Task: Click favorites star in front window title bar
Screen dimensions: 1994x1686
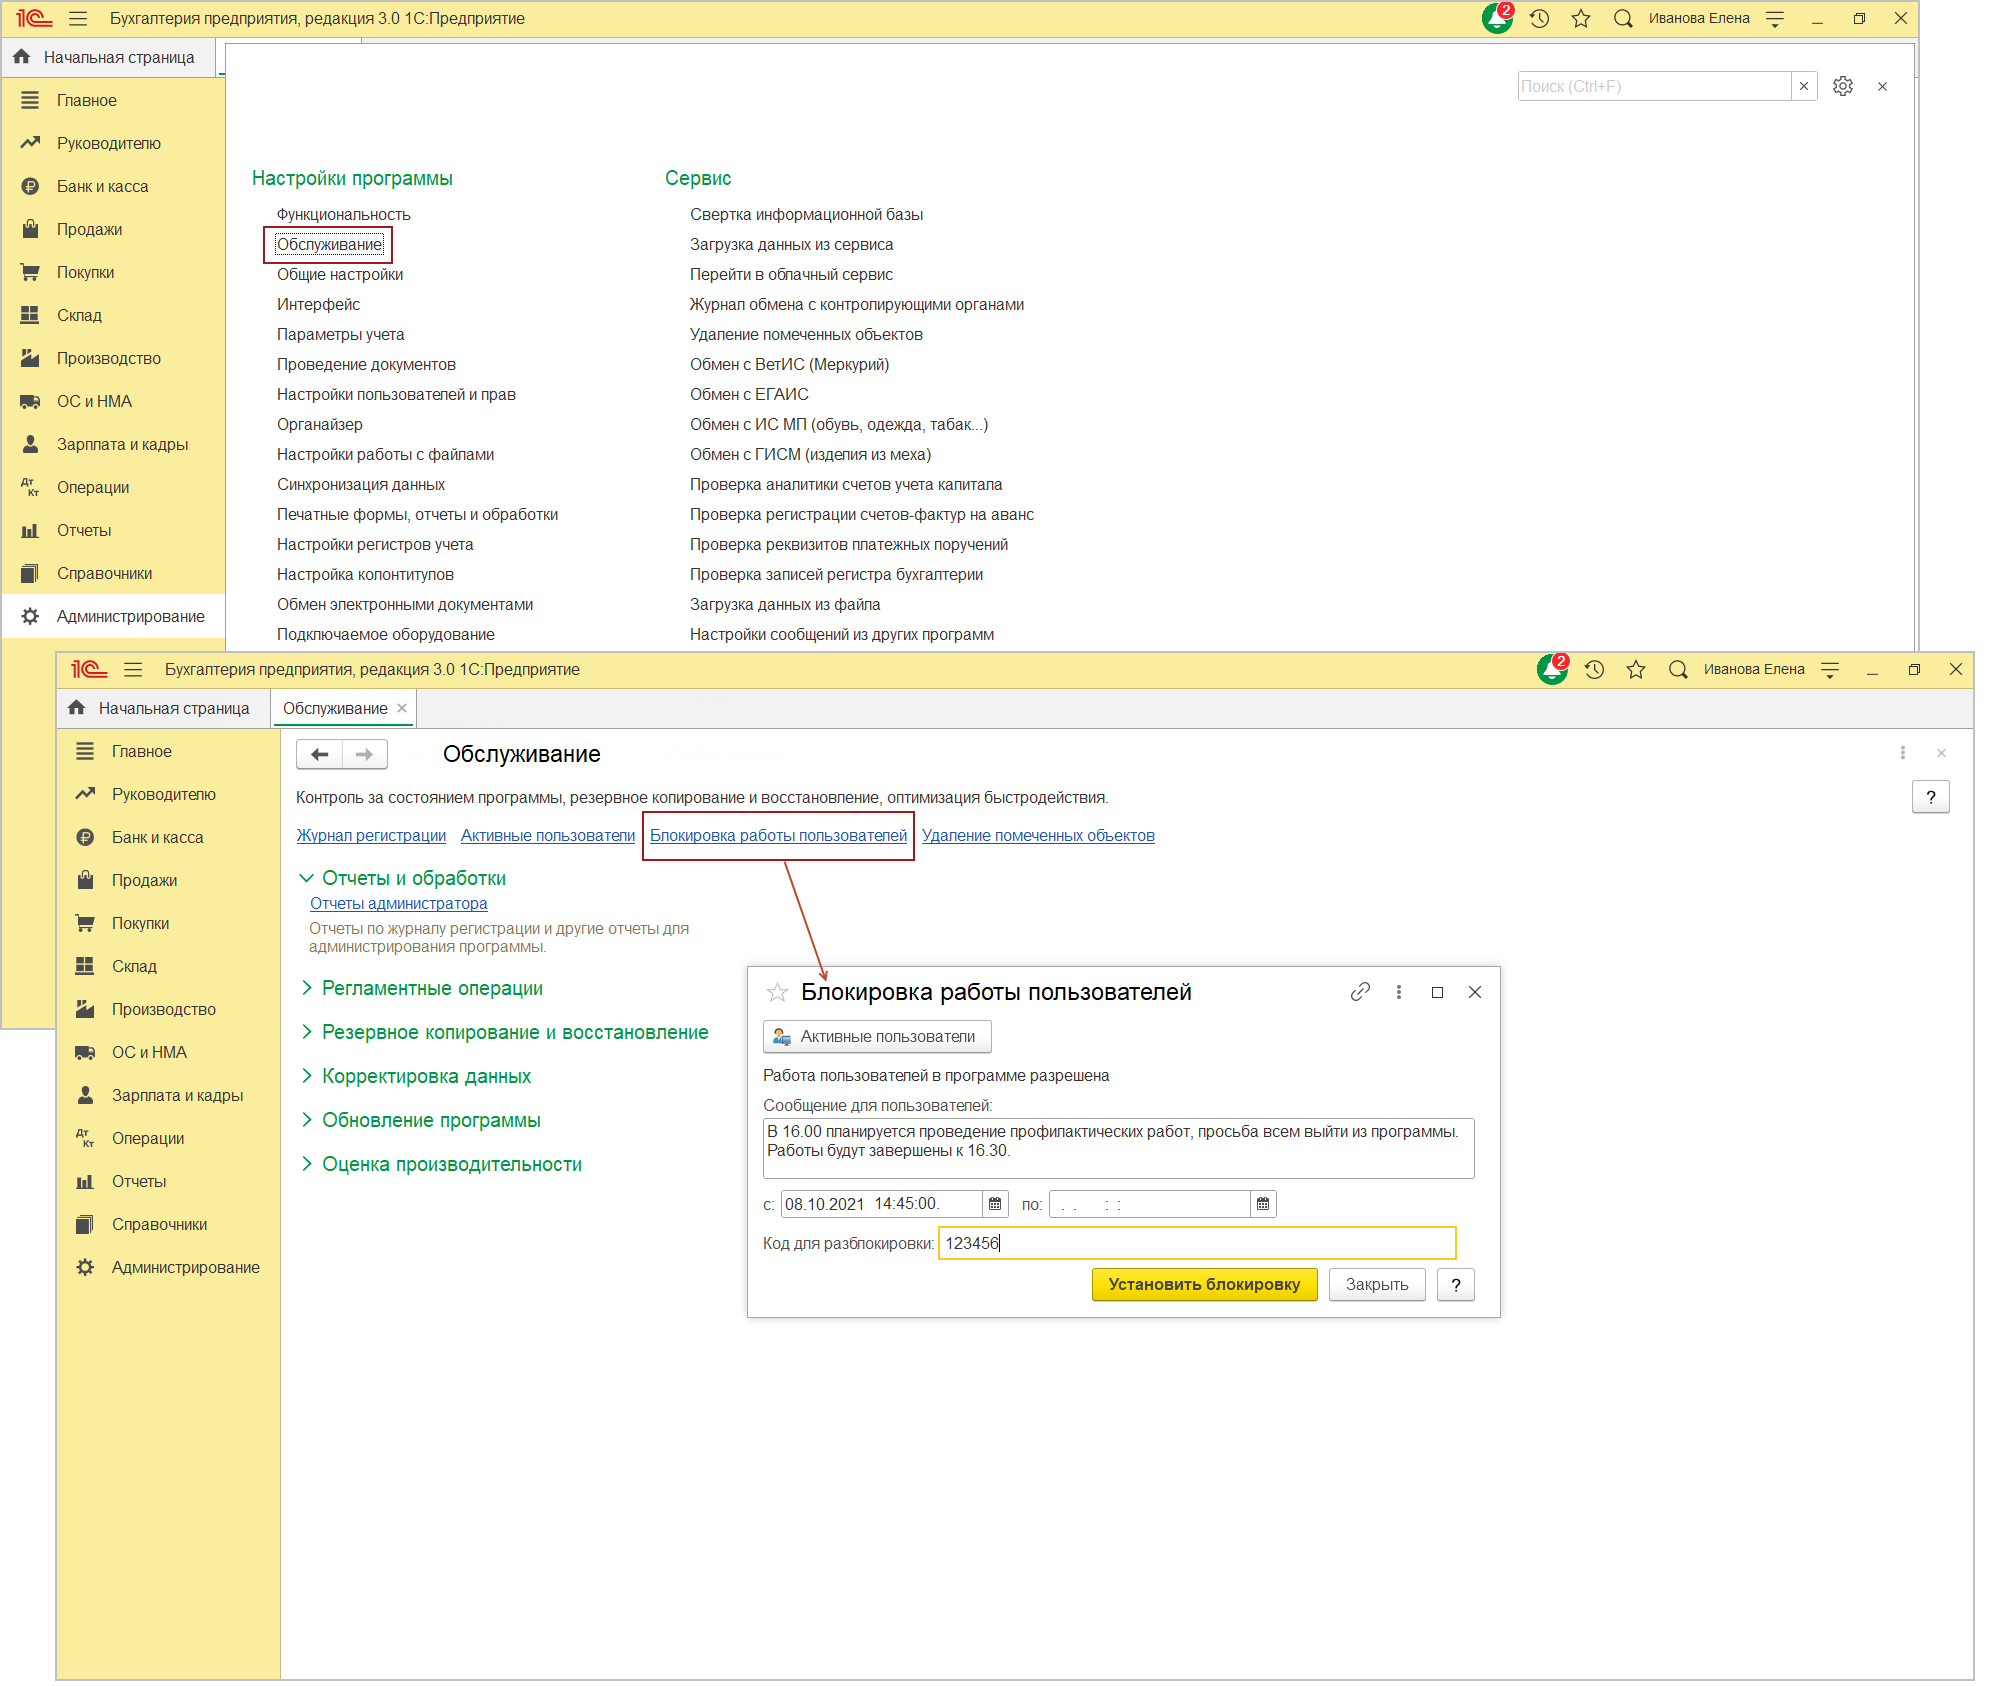Action: click(x=1636, y=669)
